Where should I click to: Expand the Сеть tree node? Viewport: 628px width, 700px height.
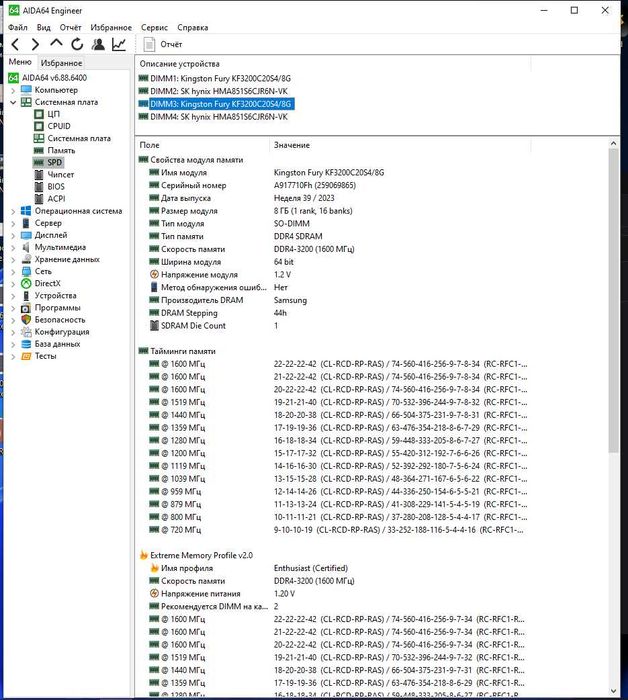(13, 271)
